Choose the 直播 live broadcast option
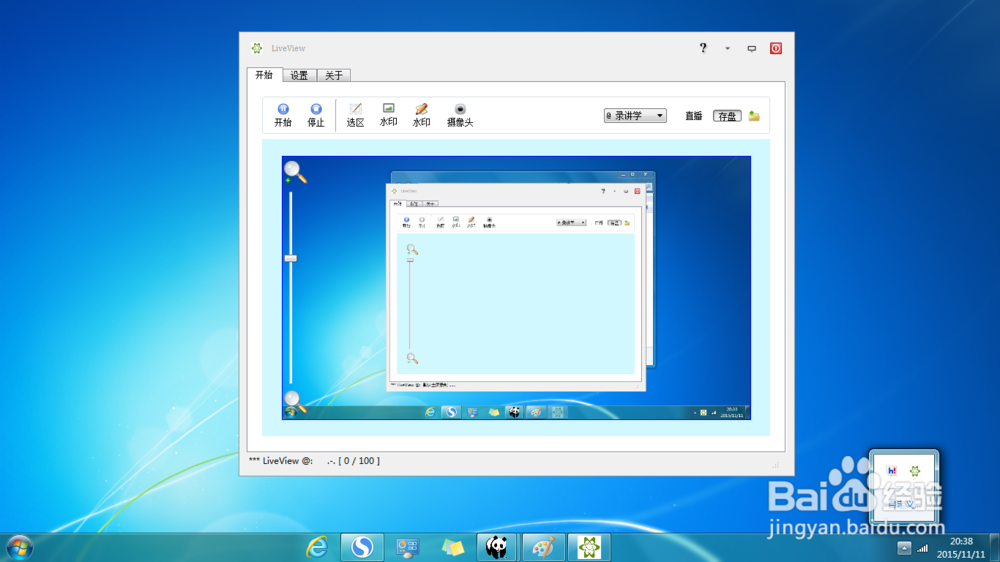The height and width of the screenshot is (562, 1000). pyautogui.click(x=694, y=116)
